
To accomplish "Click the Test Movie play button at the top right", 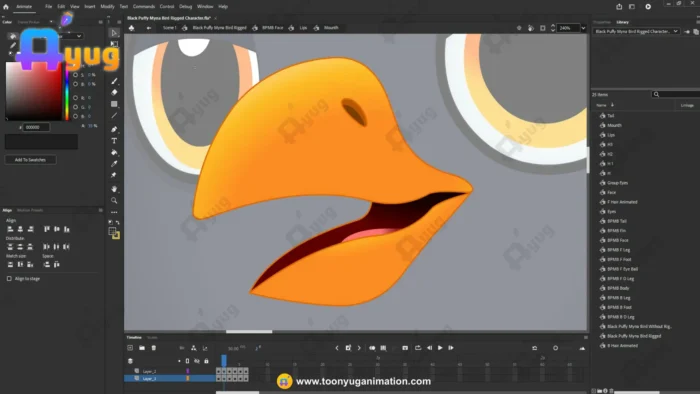I will (648, 7).
